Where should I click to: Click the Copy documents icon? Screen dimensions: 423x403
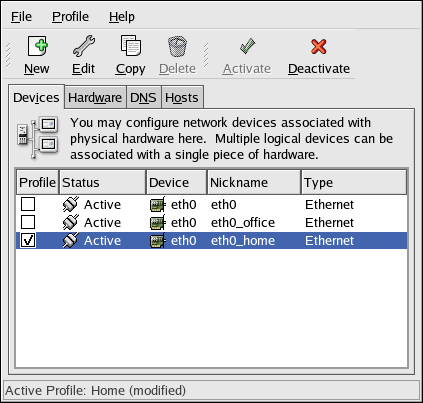130,45
